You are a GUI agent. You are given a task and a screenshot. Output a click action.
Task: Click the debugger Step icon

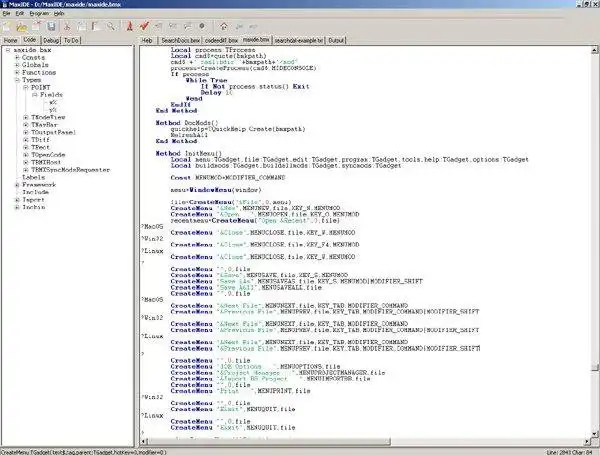point(158,26)
